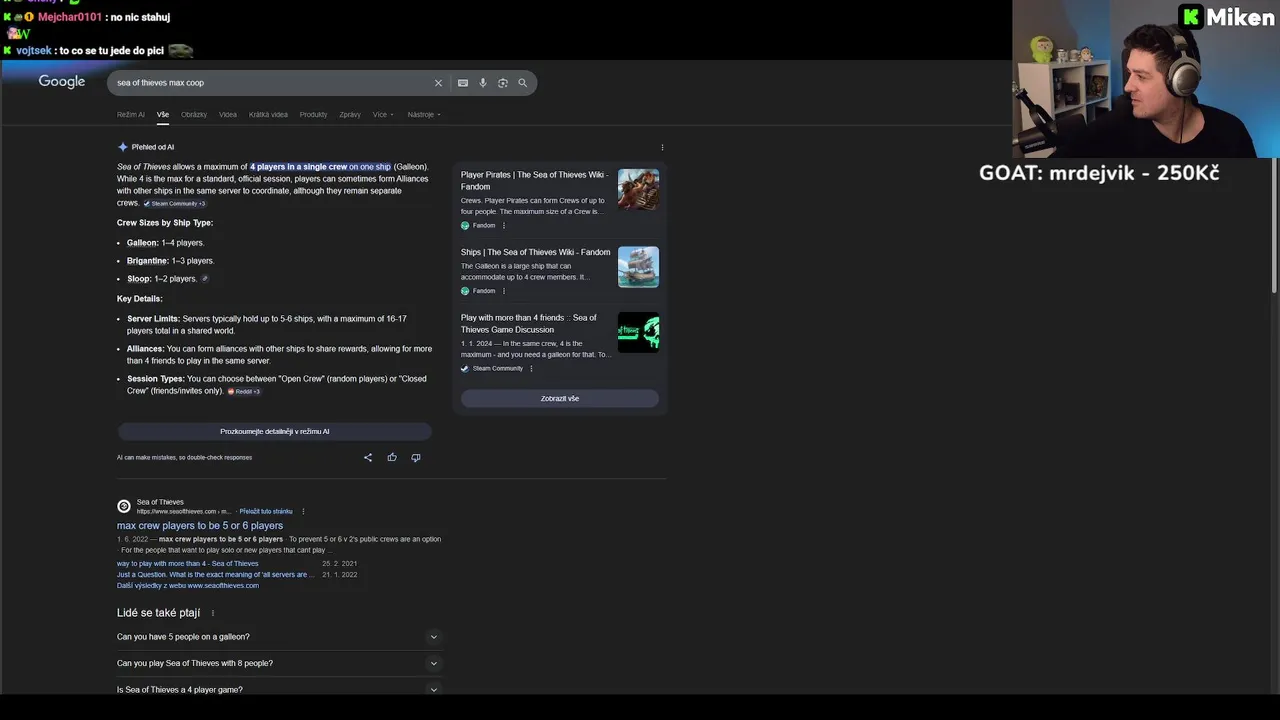Screen dimensions: 1280x720
Task: Click the 'Brigantine' underlined term
Action: click(147, 261)
